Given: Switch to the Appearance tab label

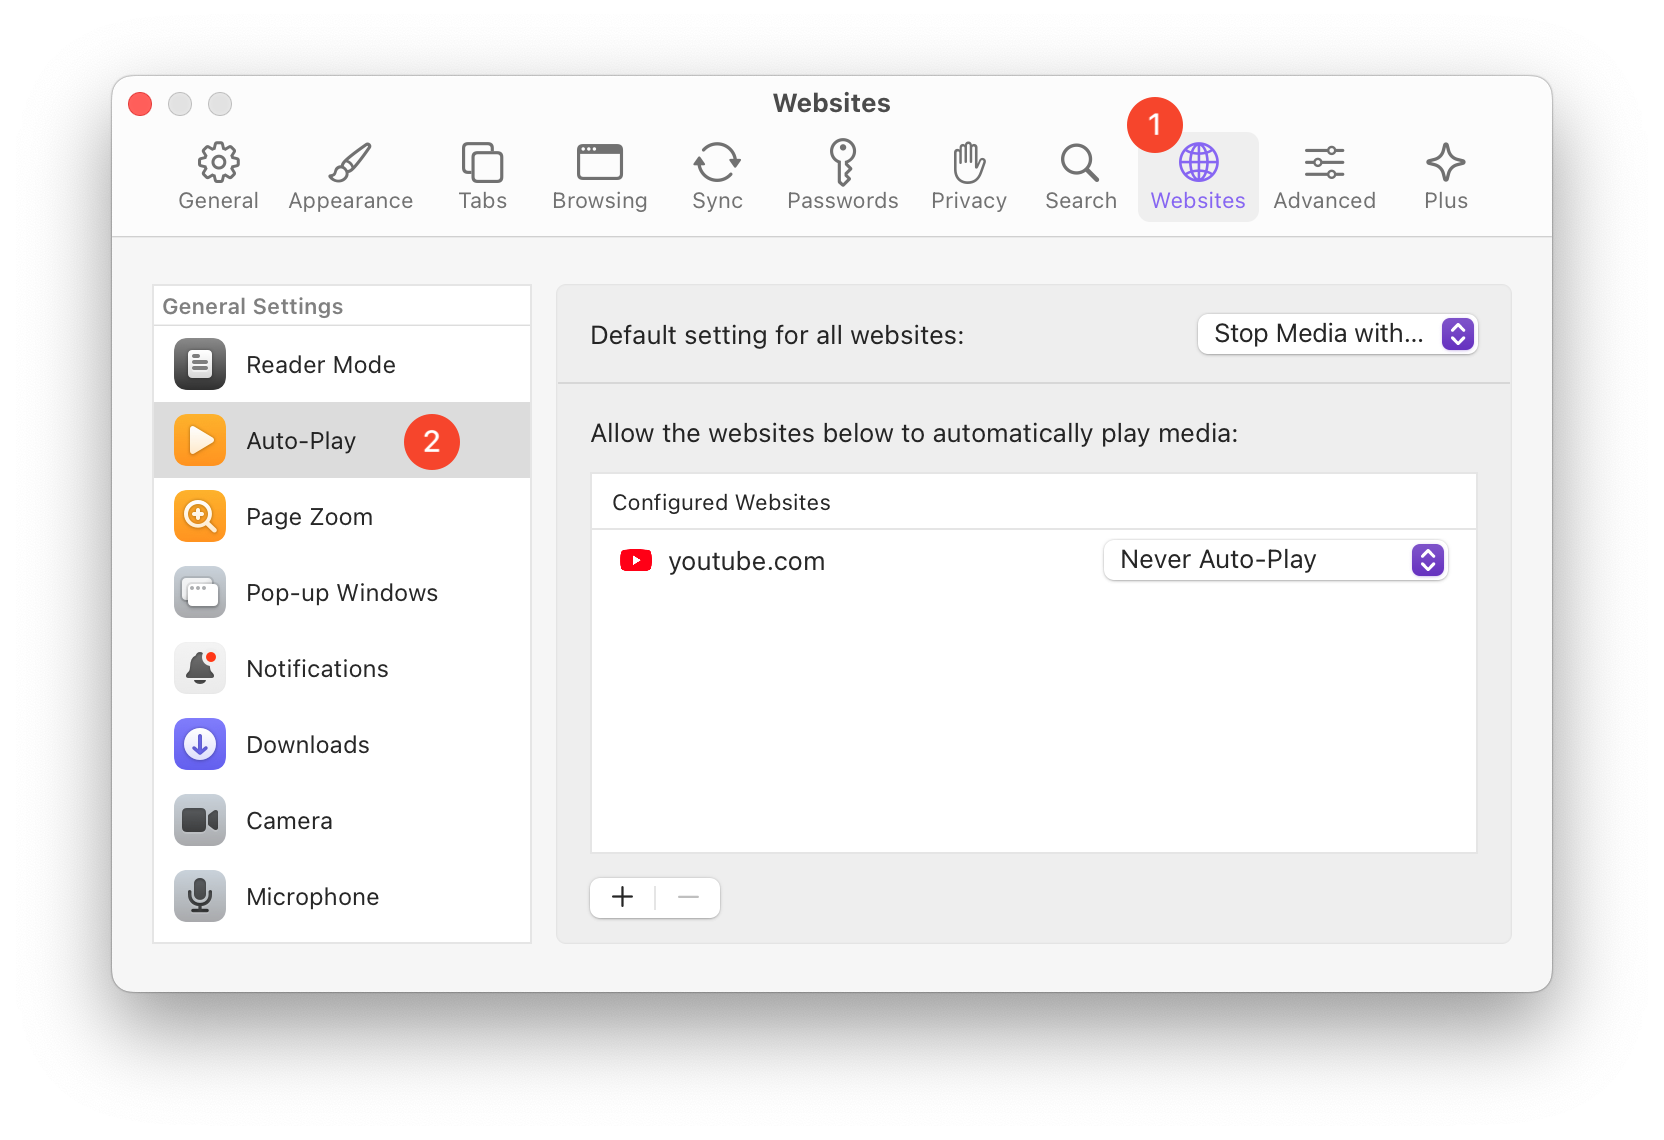Looking at the screenshot, I should click(x=350, y=200).
